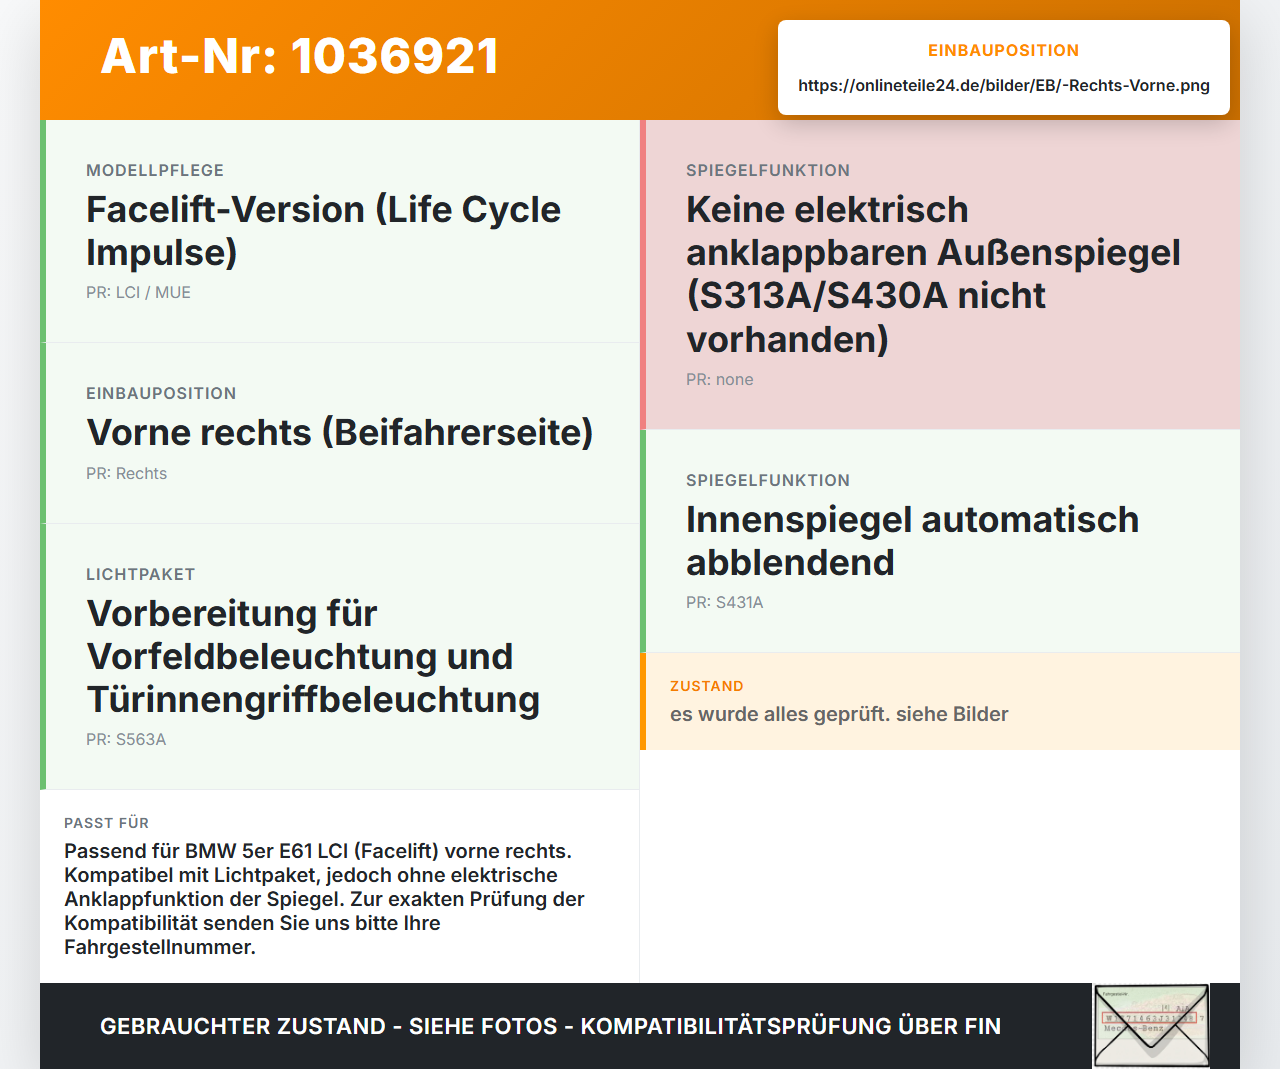Click the PR: S563A code
1280x1070 pixels.
click(x=126, y=739)
